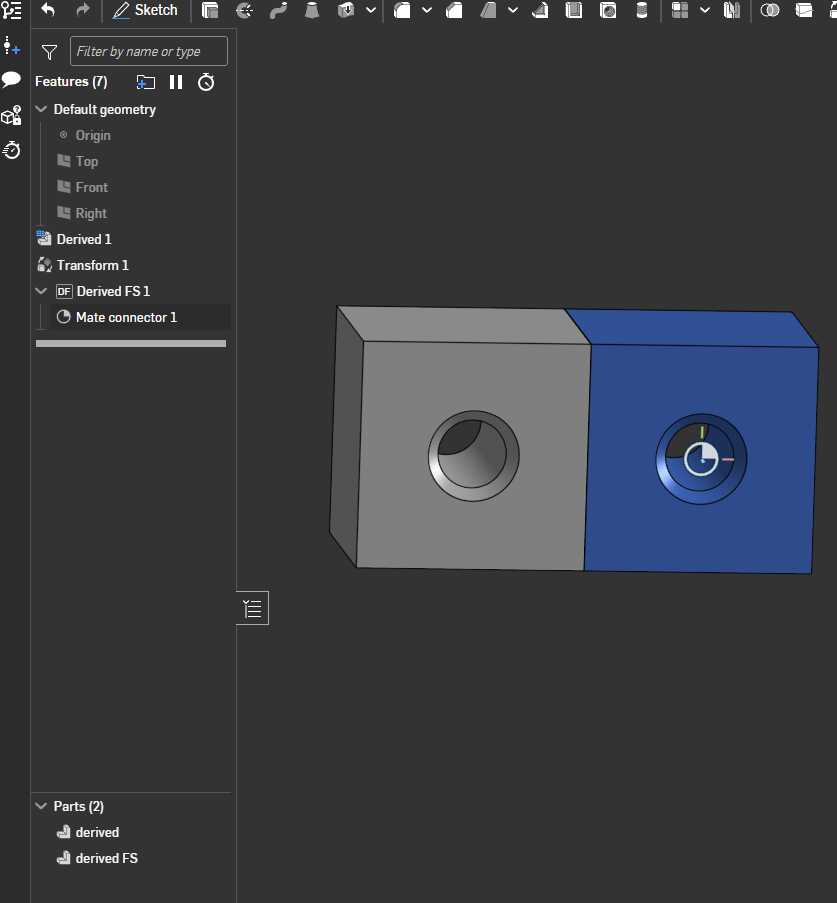The height and width of the screenshot is (903, 837).
Task: Start a new Sketch
Action: (145, 10)
